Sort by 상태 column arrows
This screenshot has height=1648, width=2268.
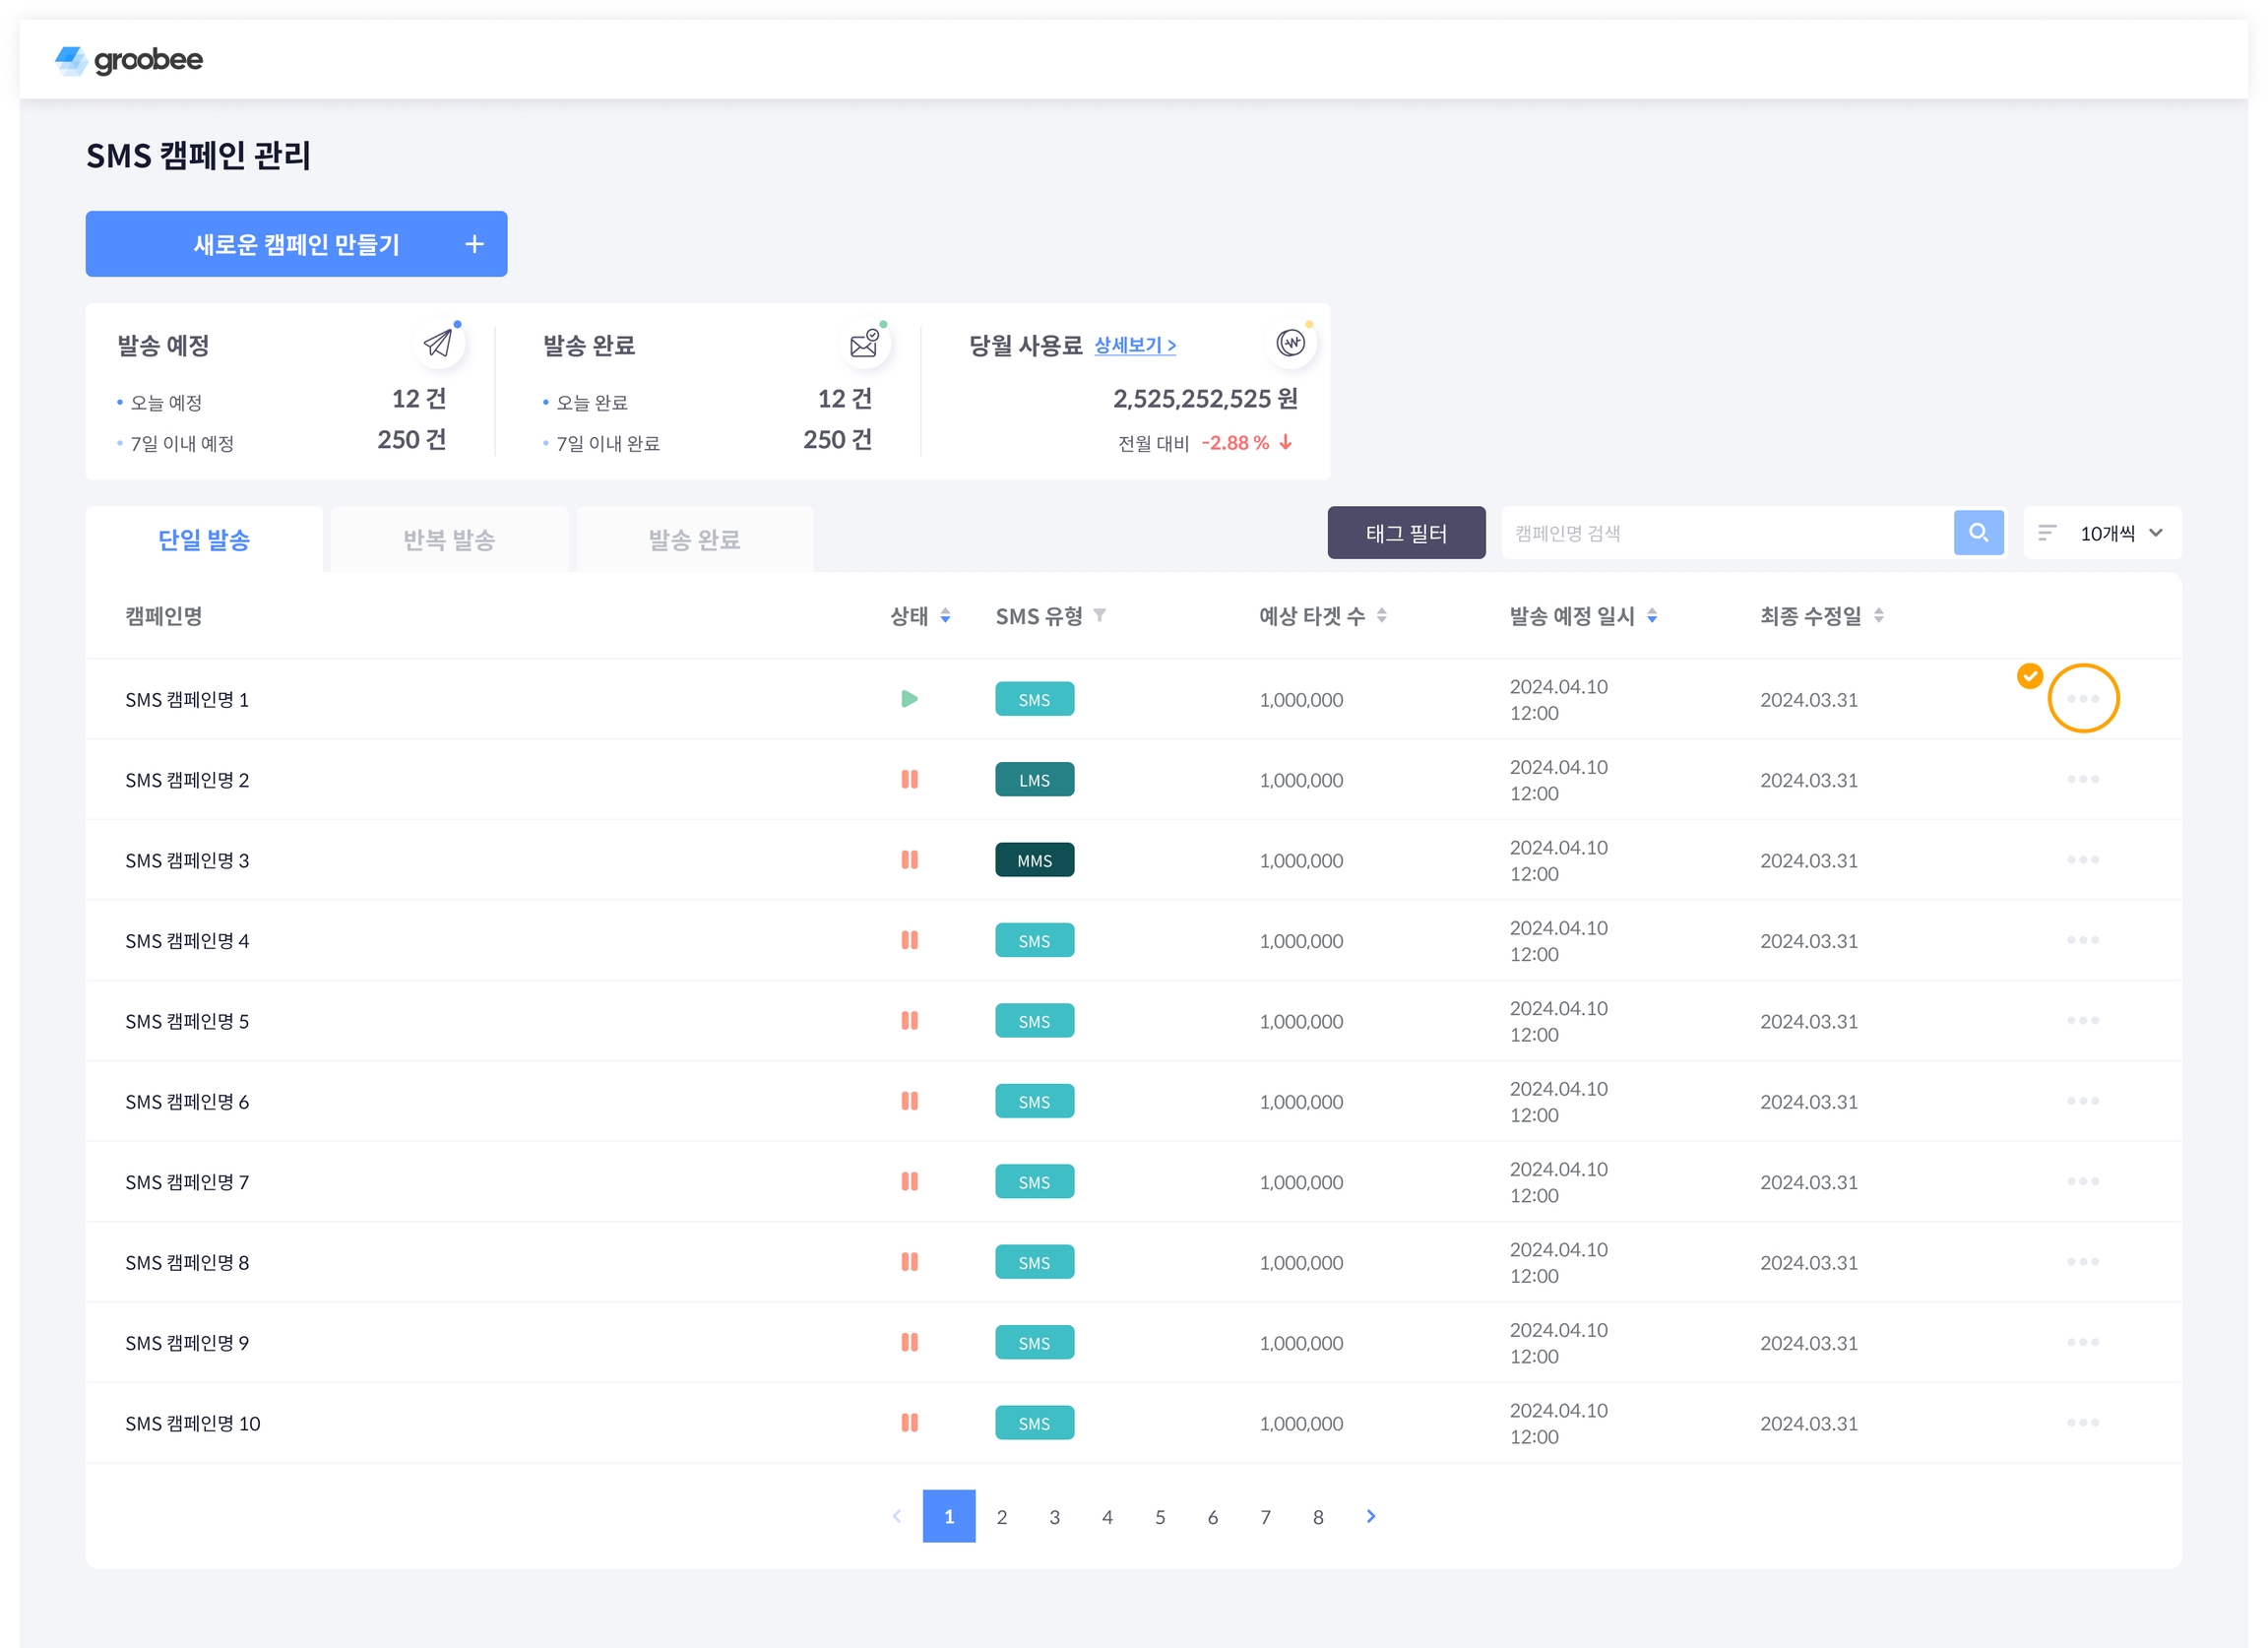click(944, 616)
